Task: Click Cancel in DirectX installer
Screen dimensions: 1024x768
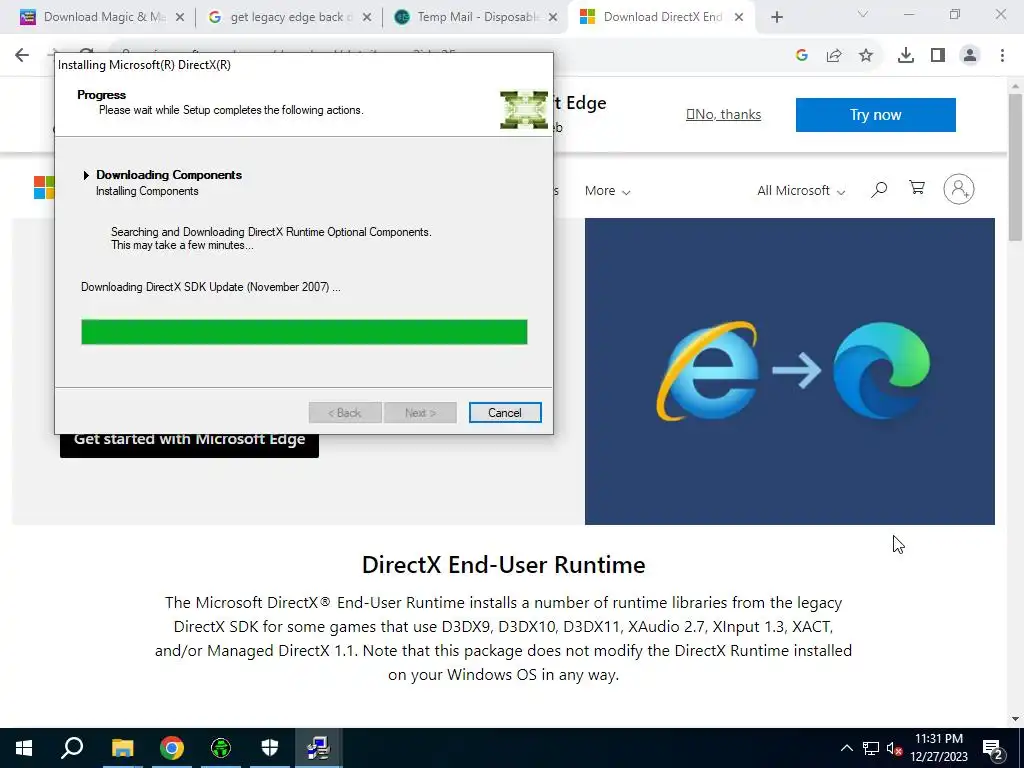Action: 505,413
